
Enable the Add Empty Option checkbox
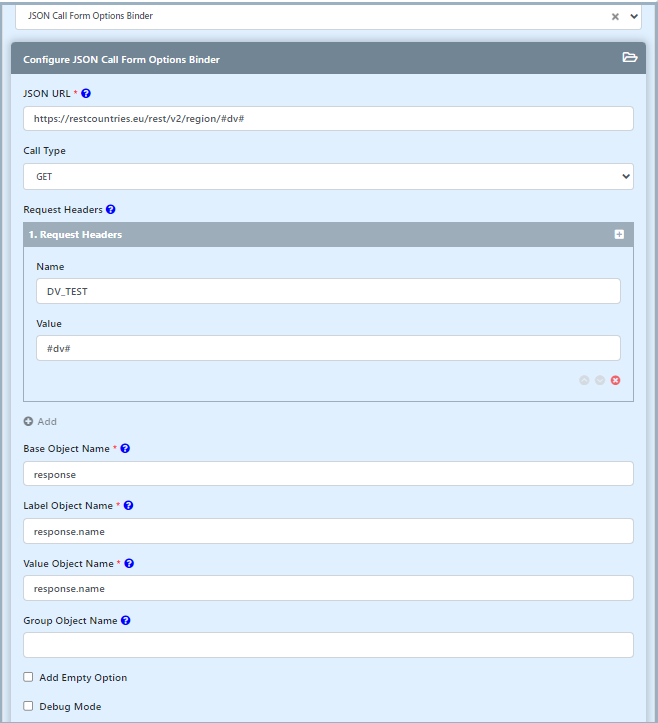pyautogui.click(x=29, y=677)
